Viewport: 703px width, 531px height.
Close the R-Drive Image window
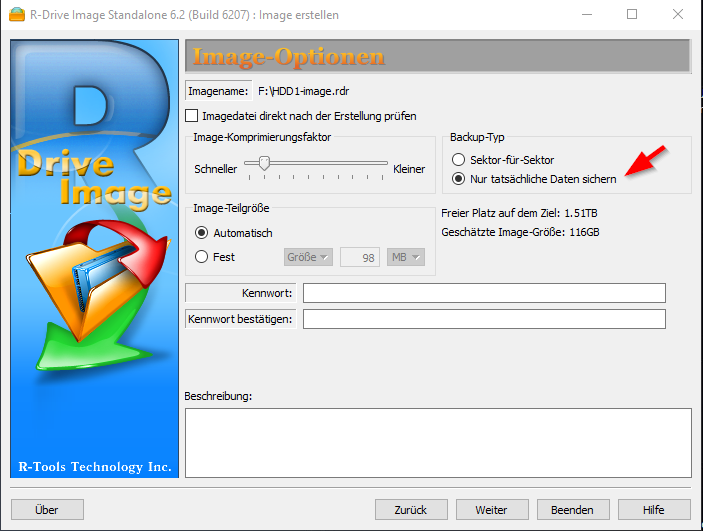coord(678,14)
